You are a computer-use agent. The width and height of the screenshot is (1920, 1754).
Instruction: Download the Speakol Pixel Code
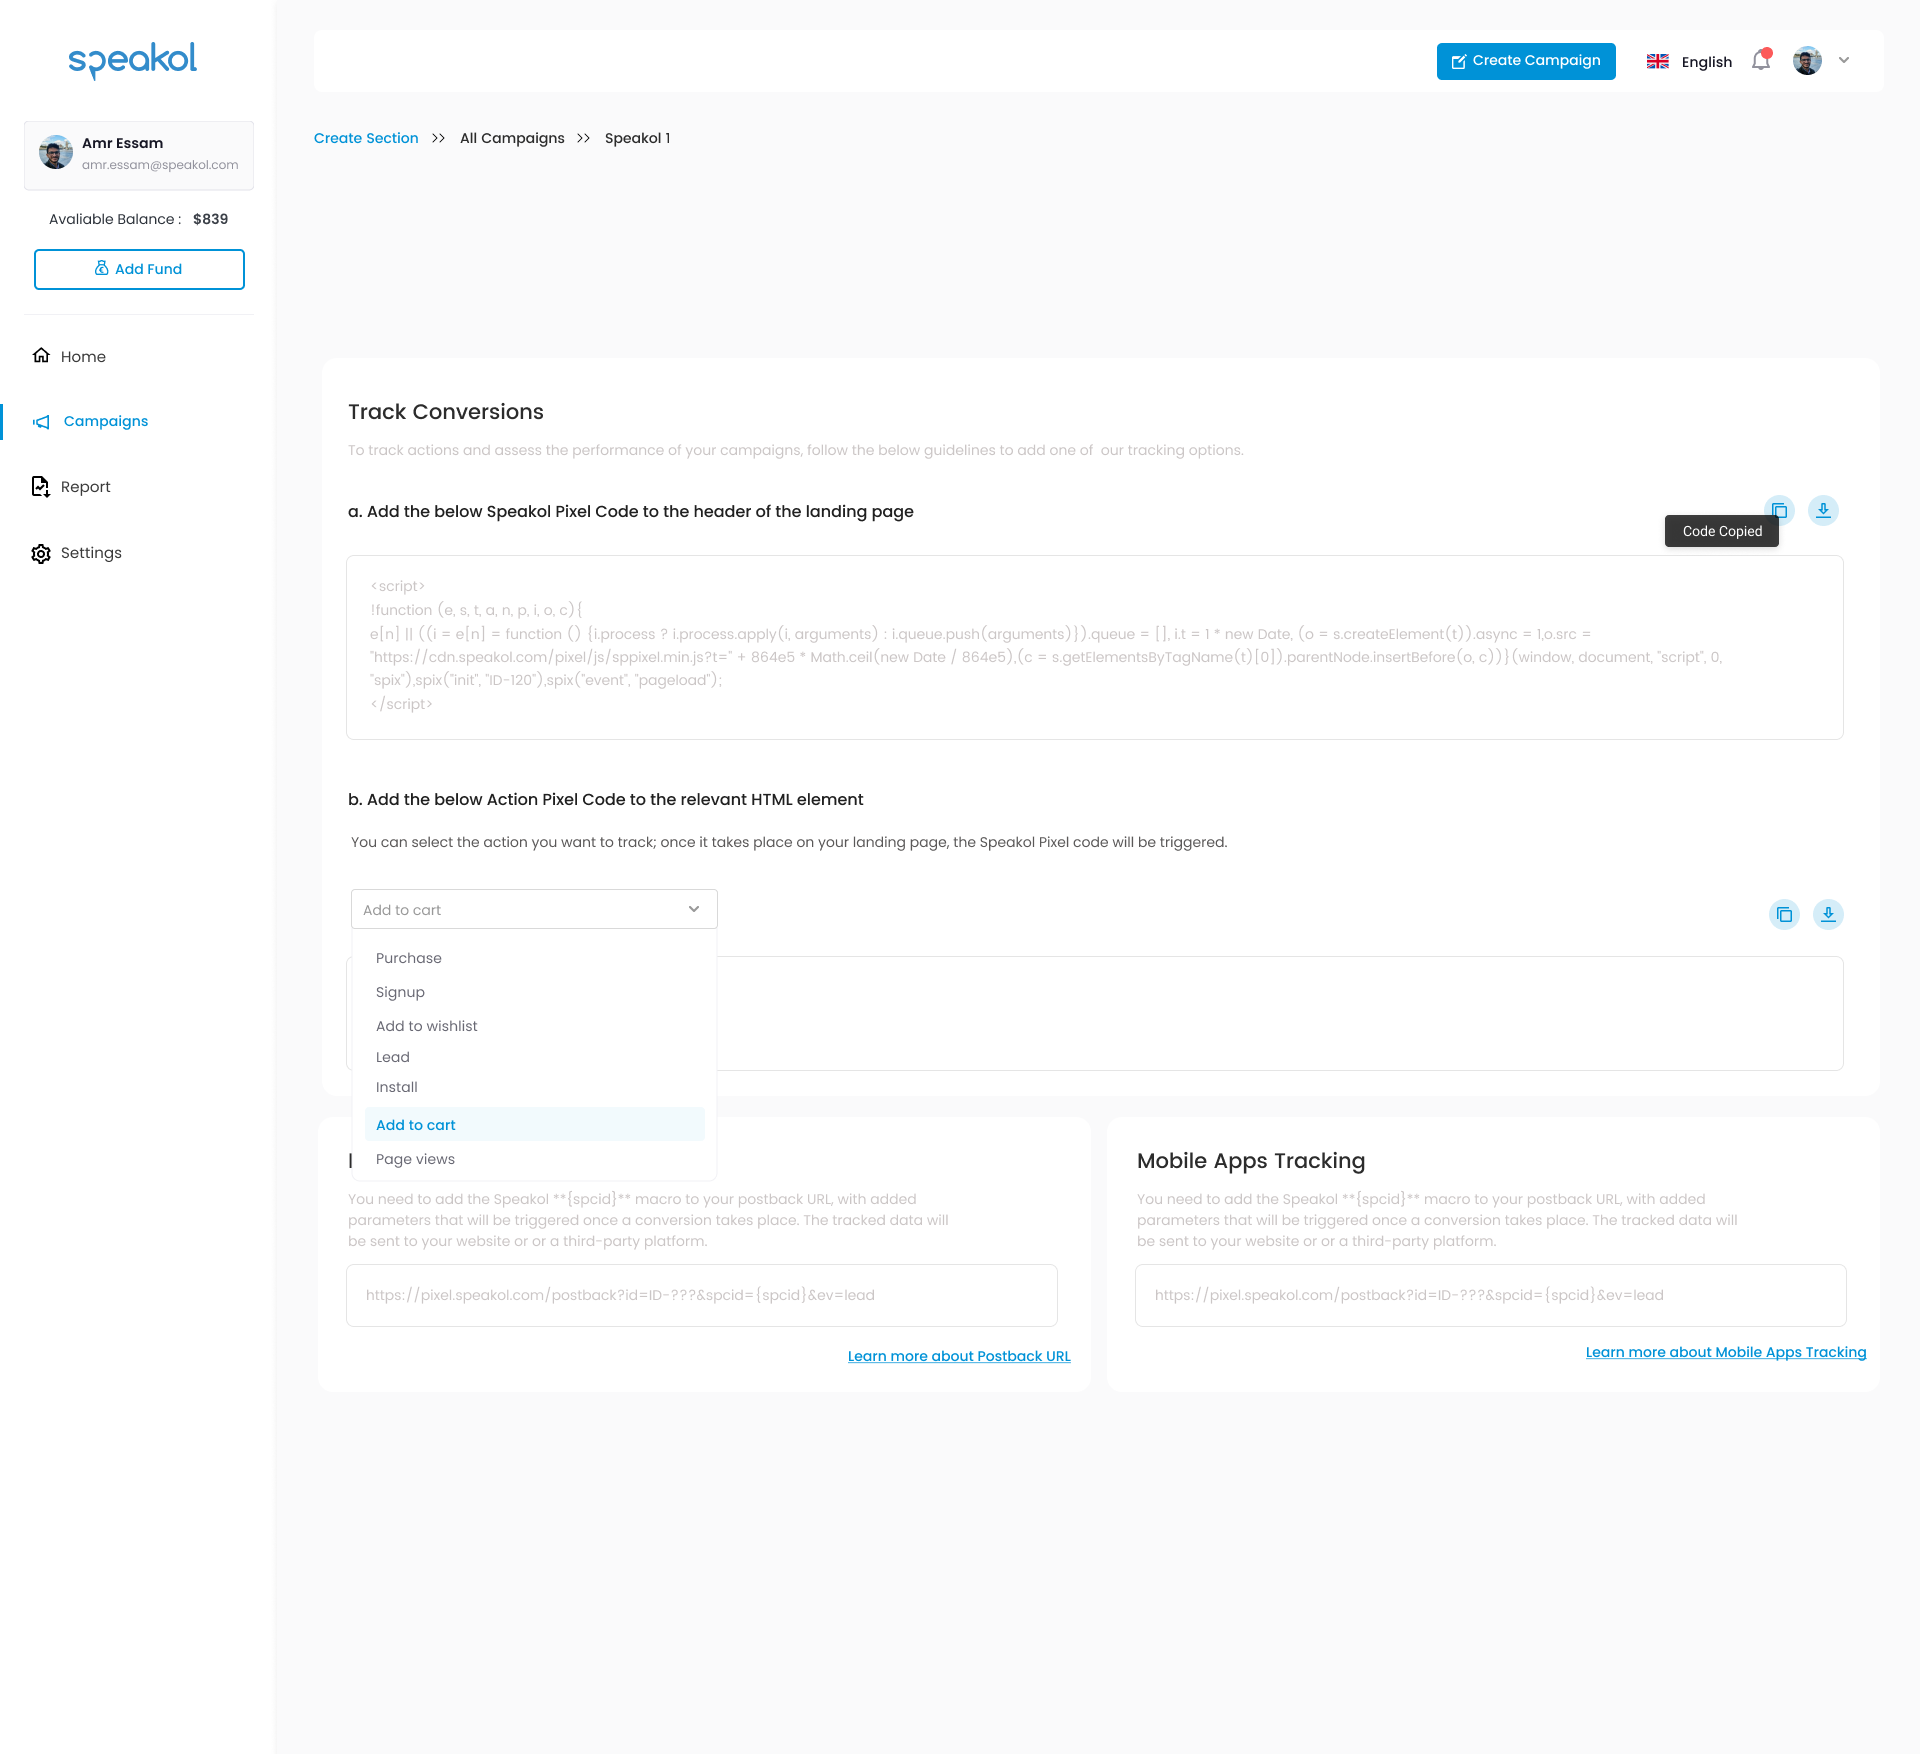[1823, 510]
